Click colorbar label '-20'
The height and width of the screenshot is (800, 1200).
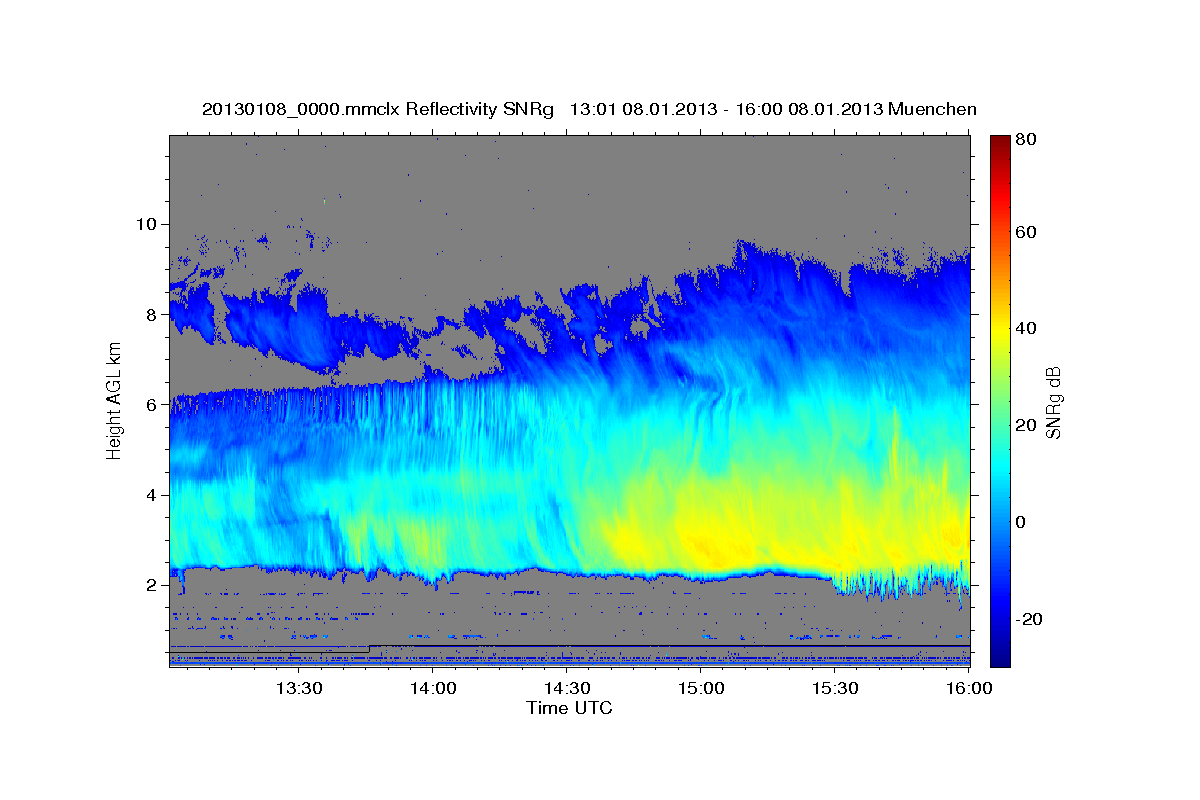coord(1028,619)
